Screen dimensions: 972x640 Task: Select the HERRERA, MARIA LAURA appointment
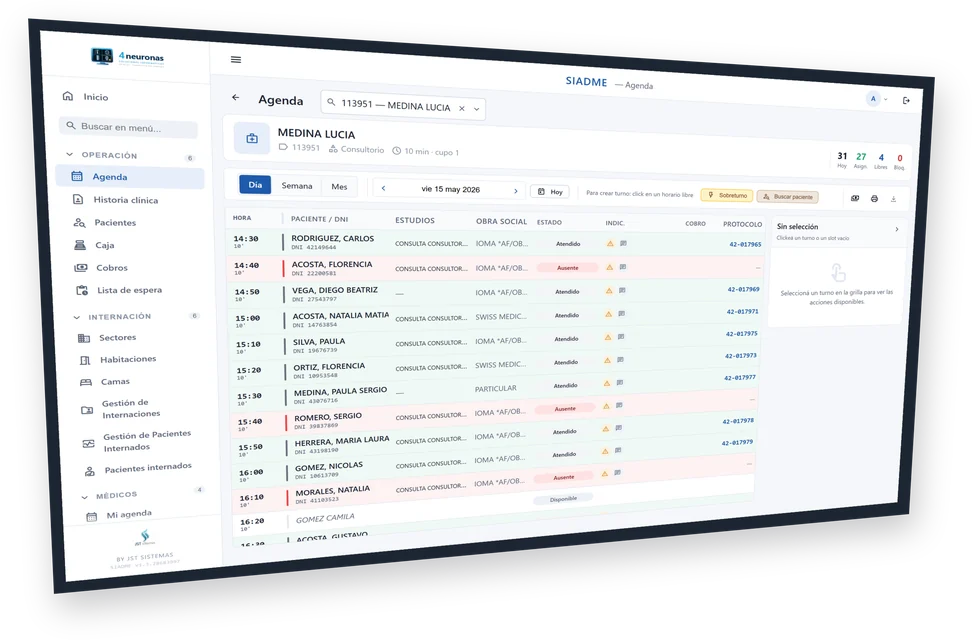pos(493,442)
